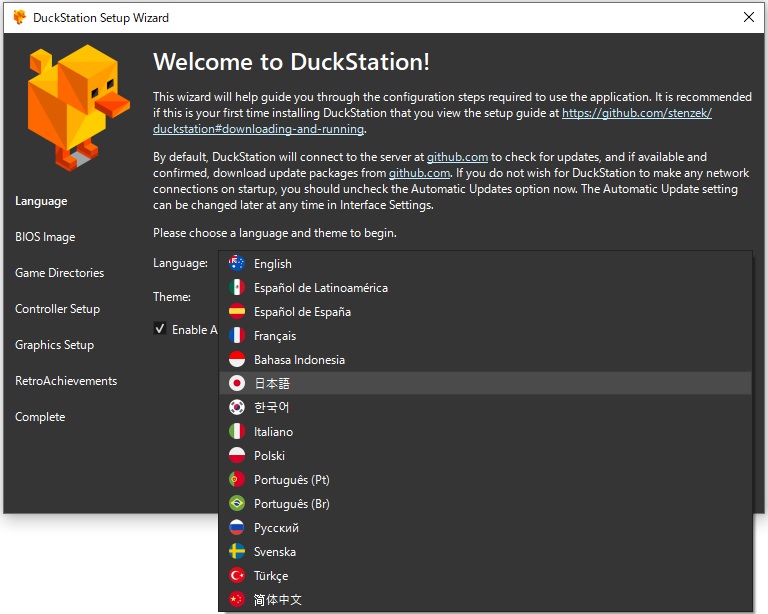The image size is (768, 614).
Task: Go to the BIOS Image step
Action: 45,237
